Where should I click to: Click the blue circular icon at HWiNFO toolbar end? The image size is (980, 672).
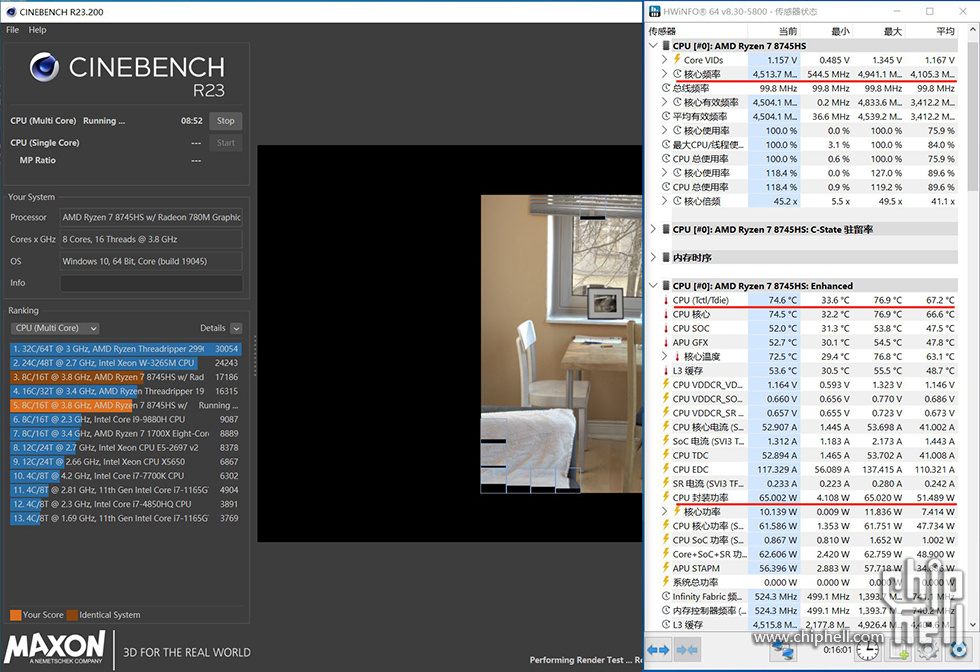(959, 650)
